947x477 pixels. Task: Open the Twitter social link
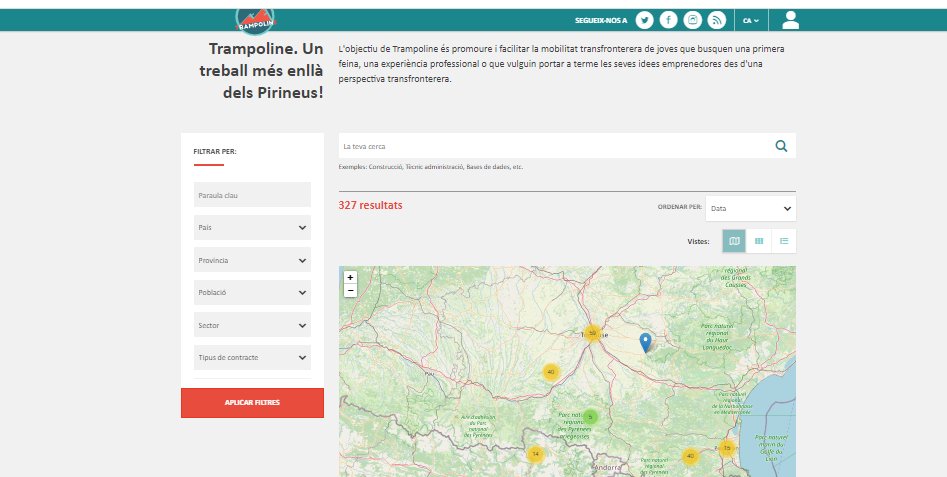click(x=644, y=20)
